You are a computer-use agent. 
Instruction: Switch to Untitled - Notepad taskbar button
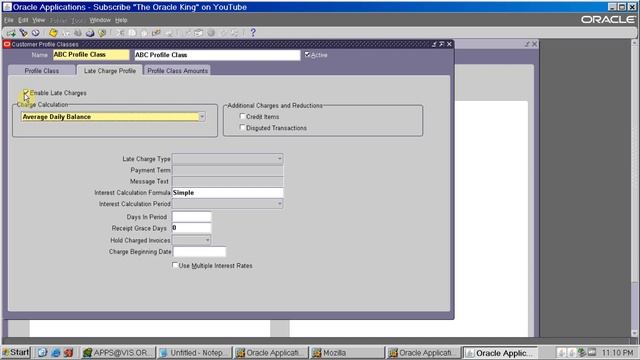(194, 353)
